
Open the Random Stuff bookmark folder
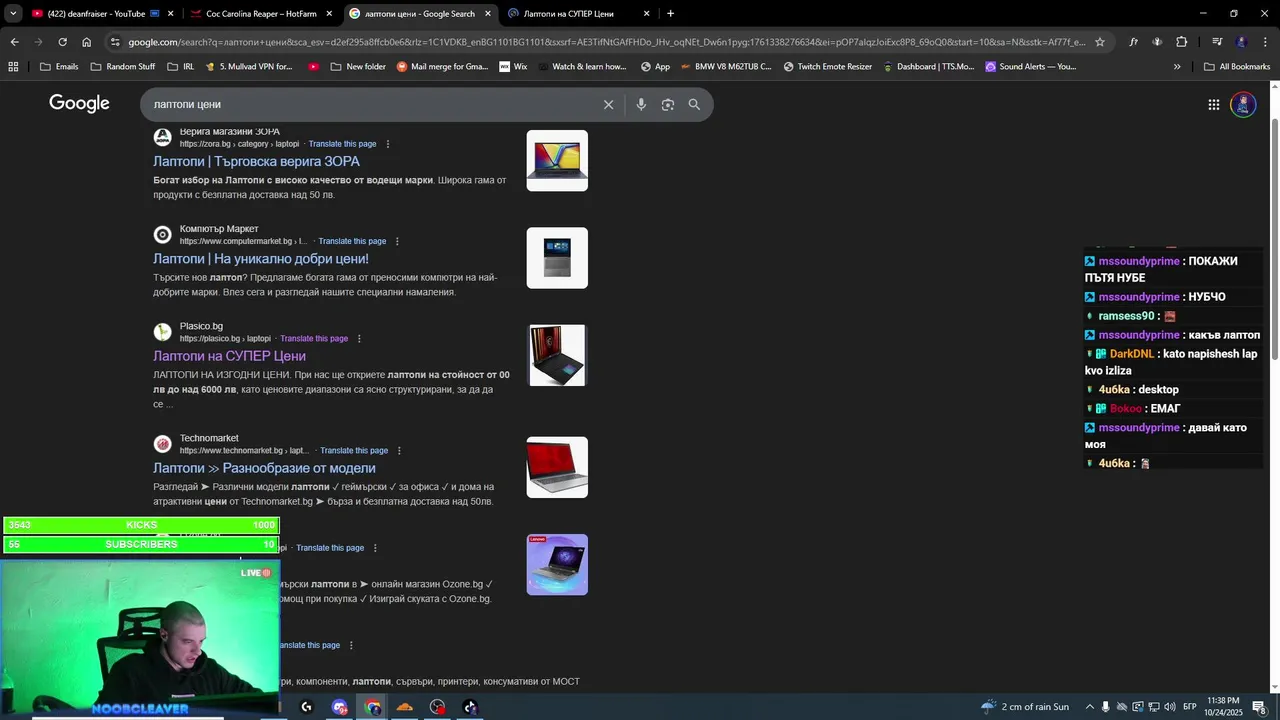122,67
